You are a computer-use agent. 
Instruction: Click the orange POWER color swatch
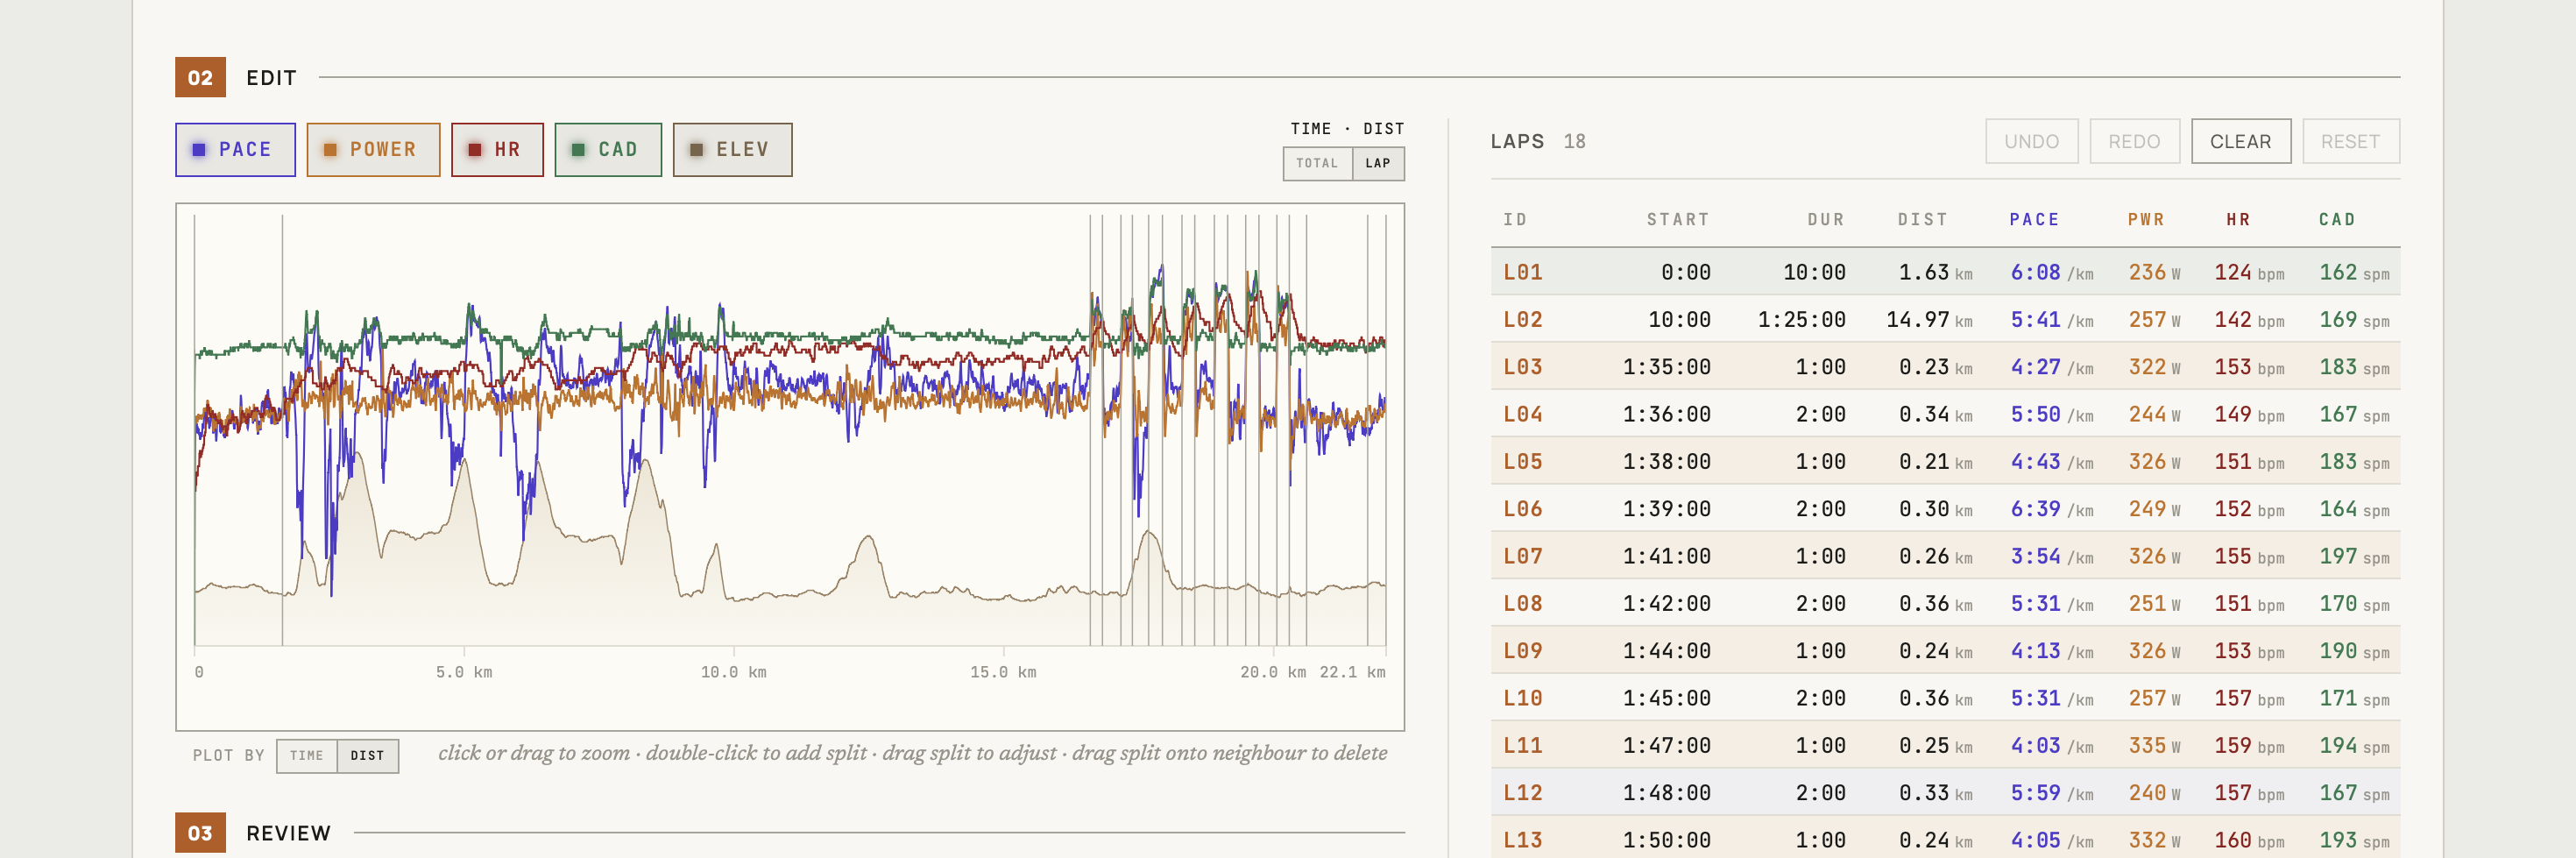330,150
